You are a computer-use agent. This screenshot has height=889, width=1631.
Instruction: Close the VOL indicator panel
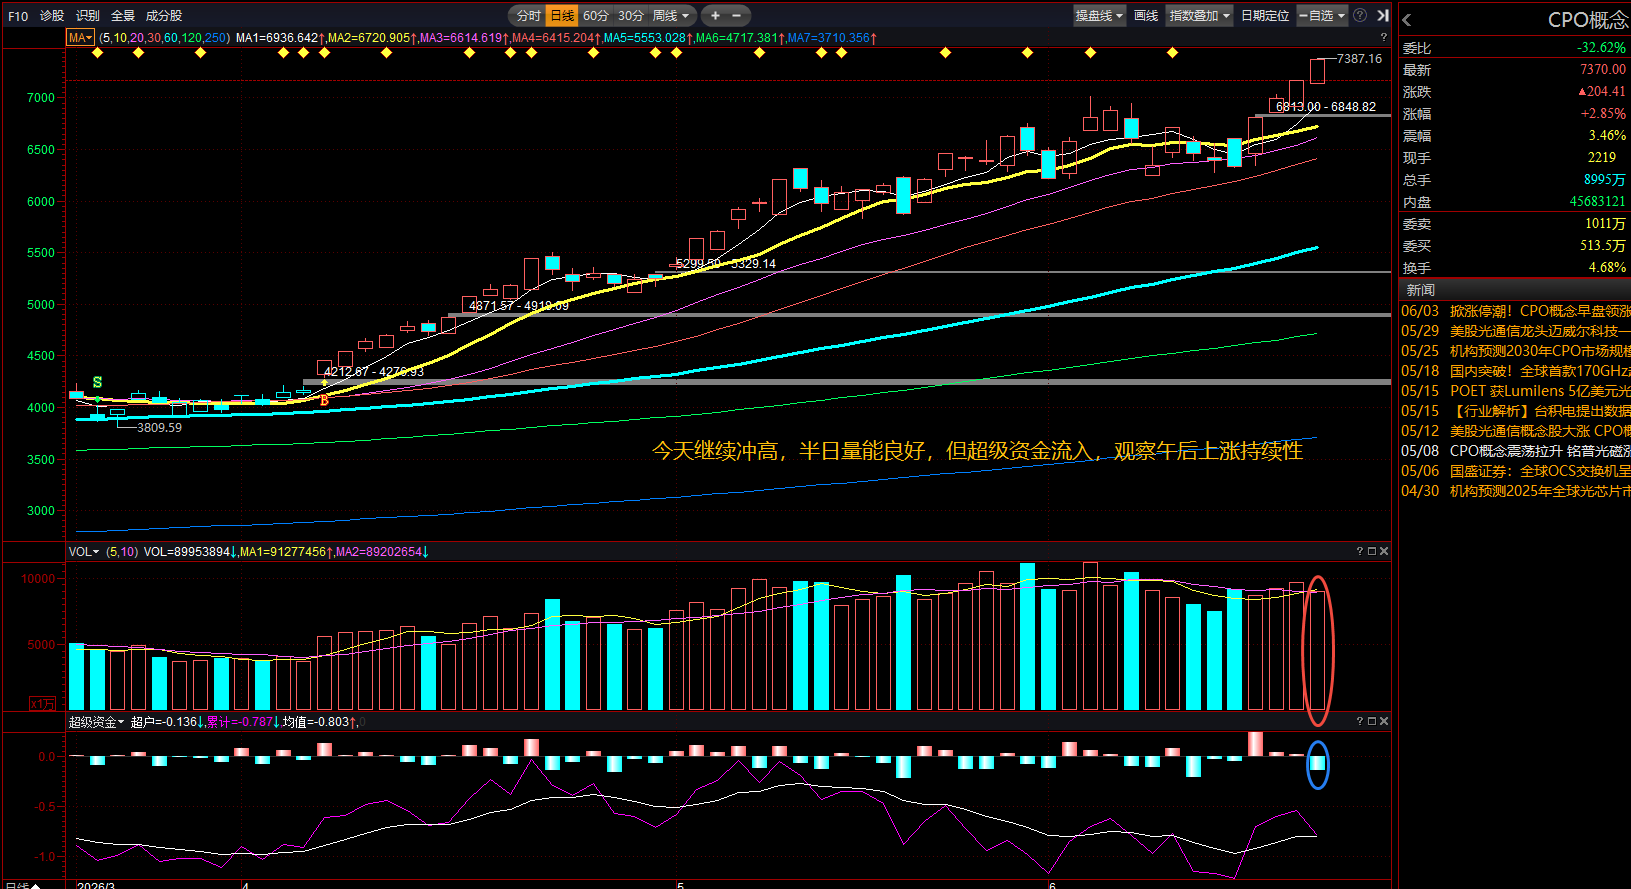coord(1384,551)
